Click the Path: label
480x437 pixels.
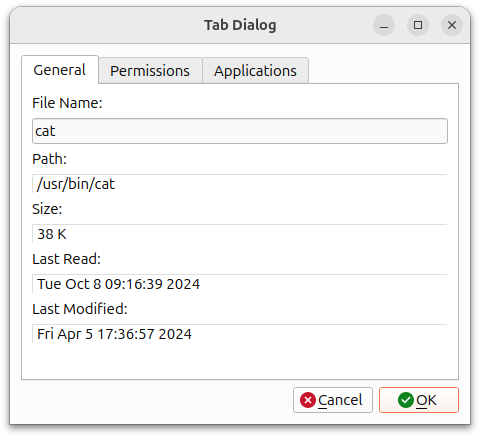50,159
